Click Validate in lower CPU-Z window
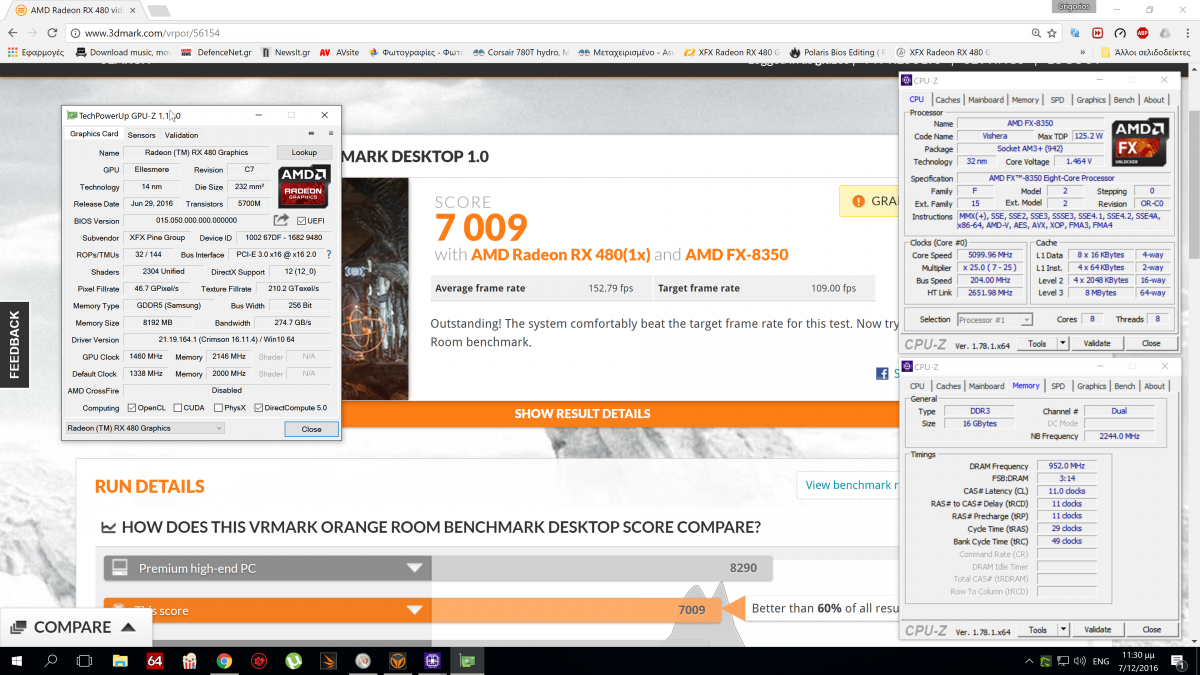Image resolution: width=1200 pixels, height=675 pixels. (x=1097, y=630)
